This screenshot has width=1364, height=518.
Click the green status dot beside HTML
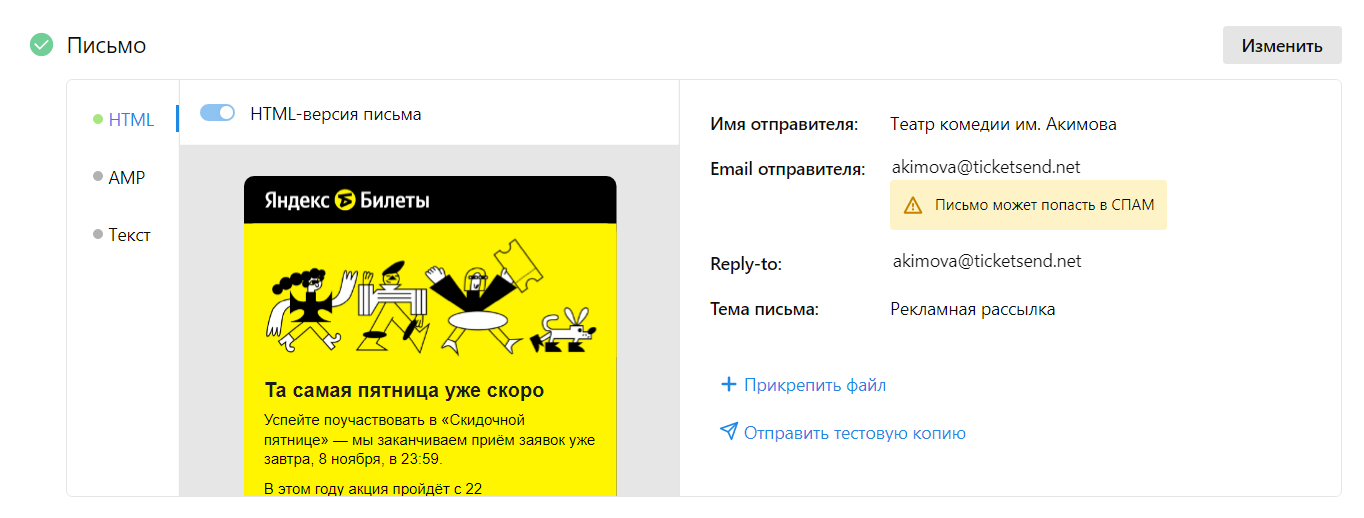point(98,120)
